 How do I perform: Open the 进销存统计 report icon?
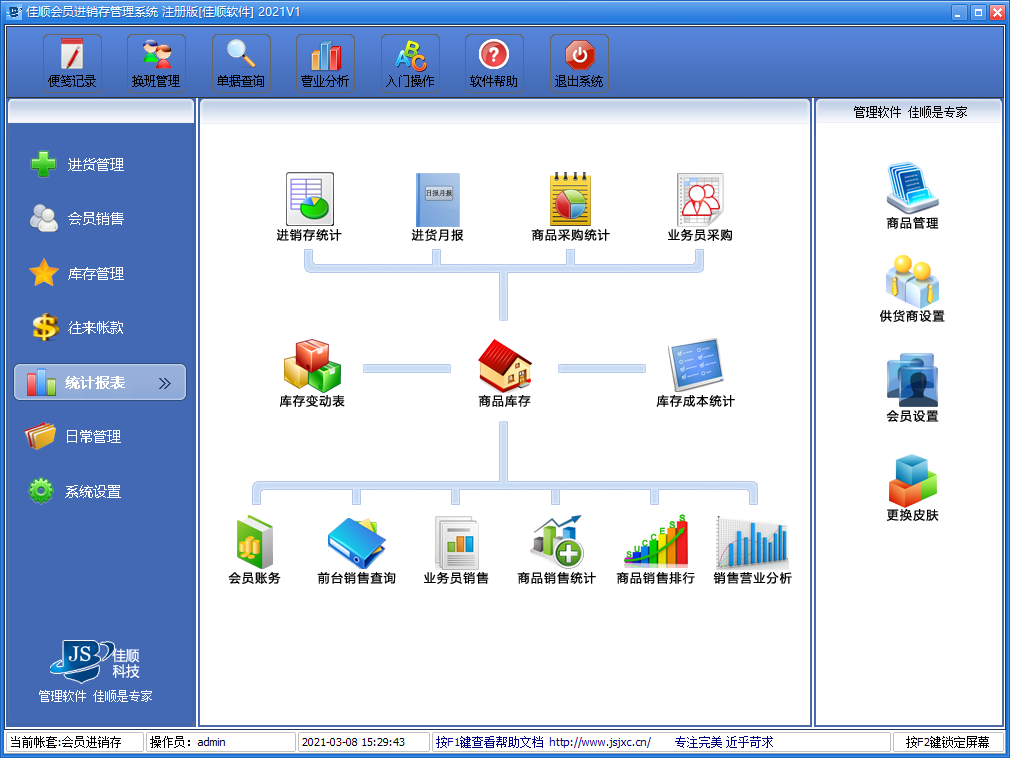(x=309, y=207)
